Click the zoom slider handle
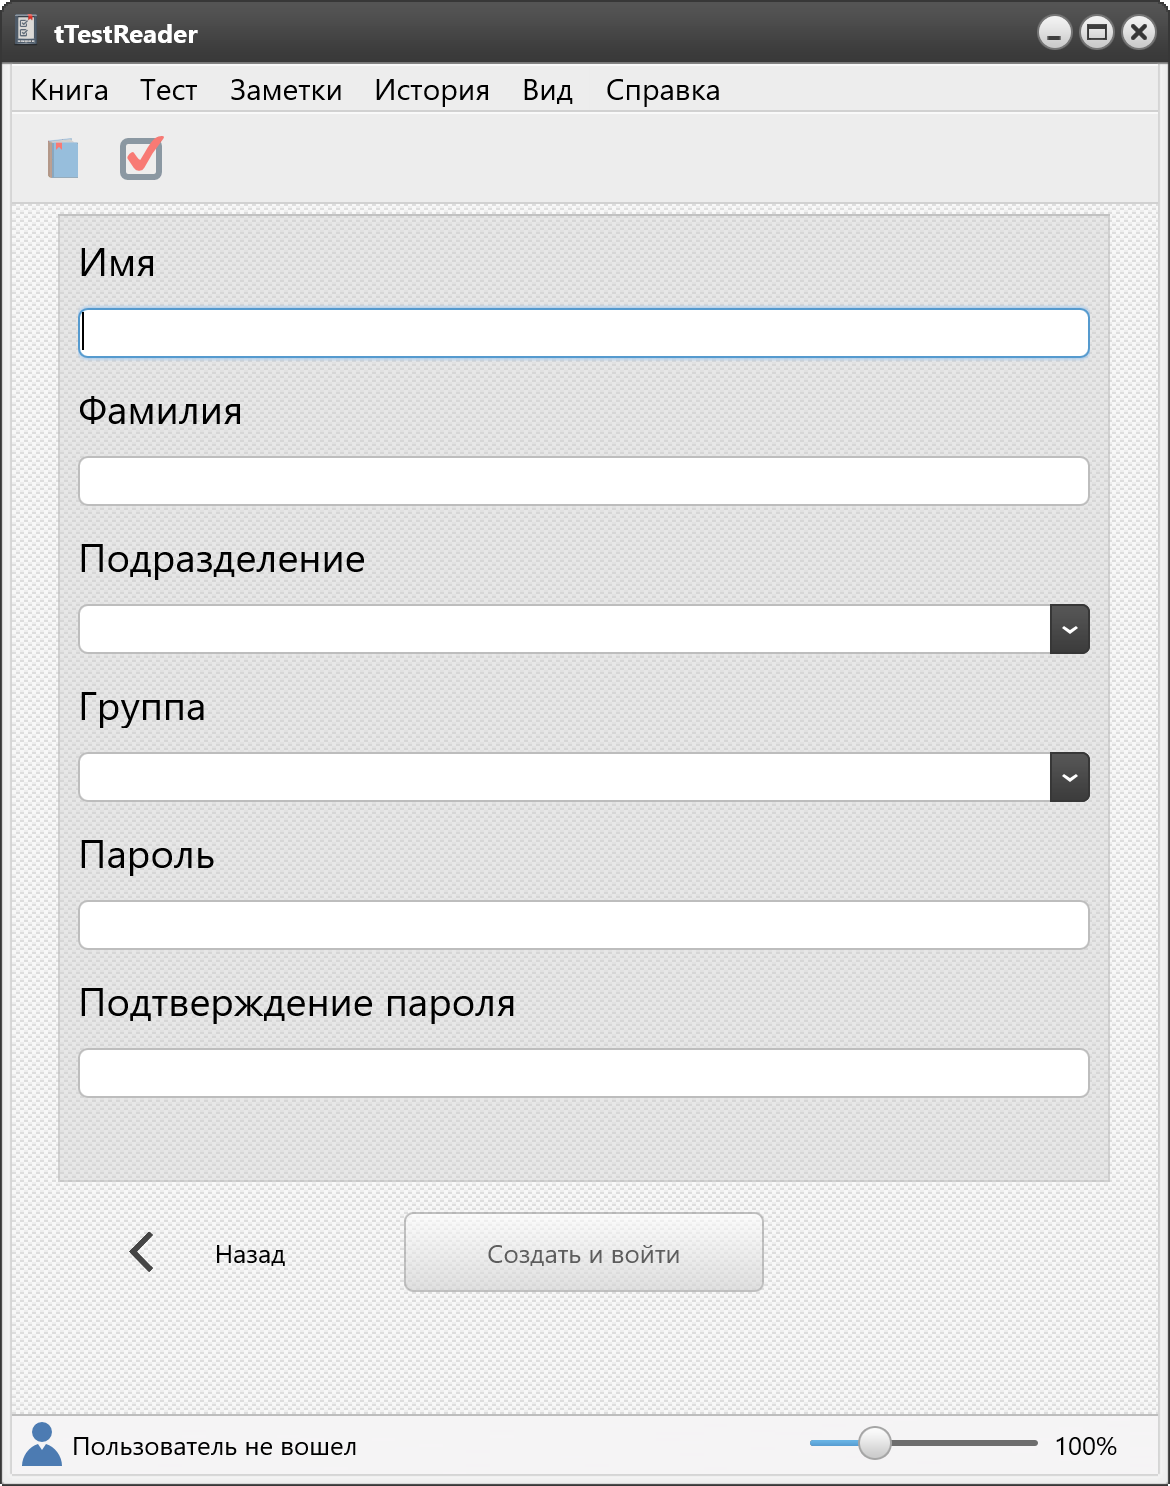This screenshot has width=1170, height=1486. [x=875, y=1443]
